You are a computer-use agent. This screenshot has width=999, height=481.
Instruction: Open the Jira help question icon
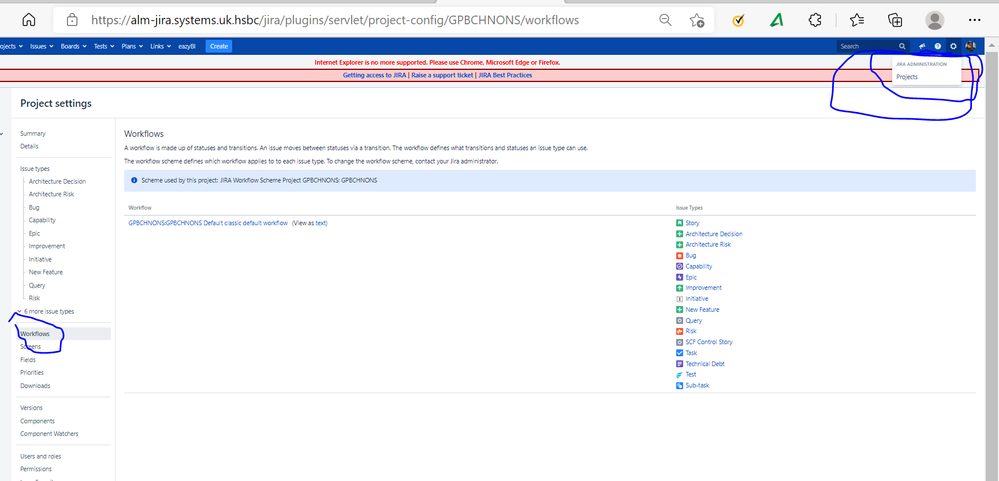click(938, 47)
